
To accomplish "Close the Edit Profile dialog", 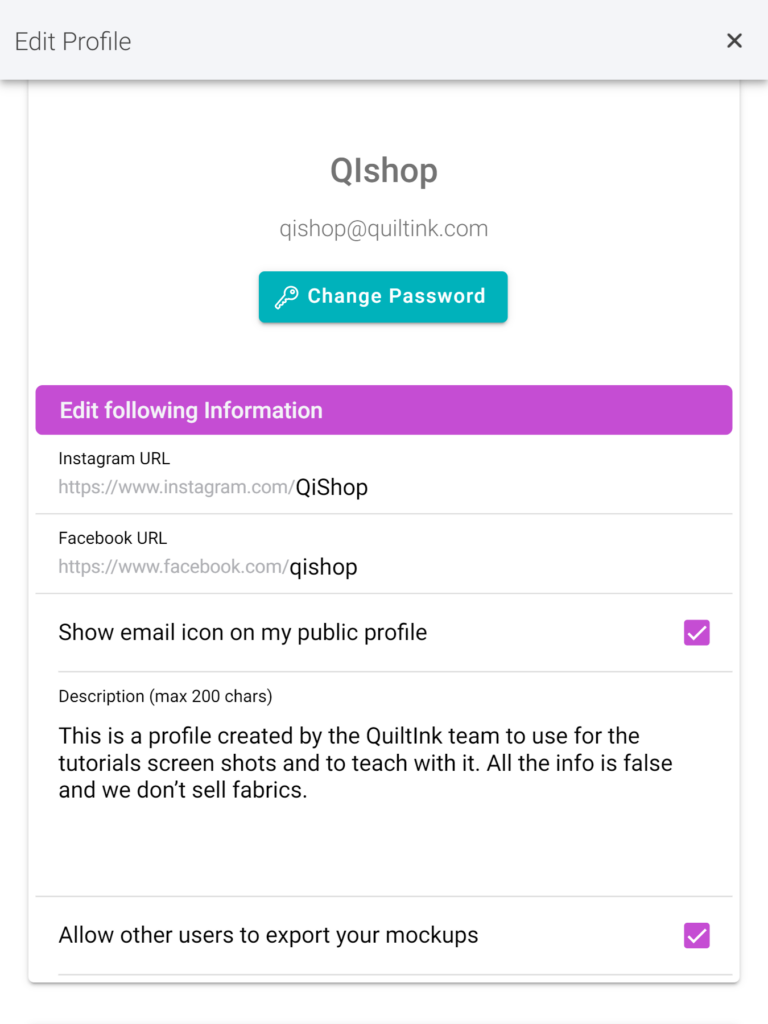I will coord(734,40).
